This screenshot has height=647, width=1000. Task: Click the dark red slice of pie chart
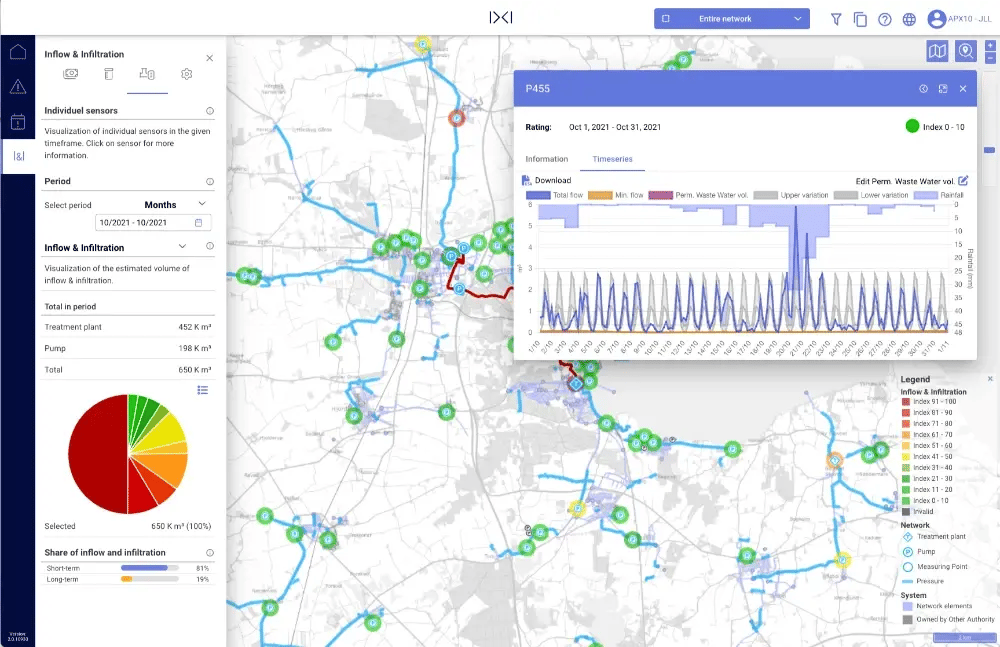pos(96,454)
